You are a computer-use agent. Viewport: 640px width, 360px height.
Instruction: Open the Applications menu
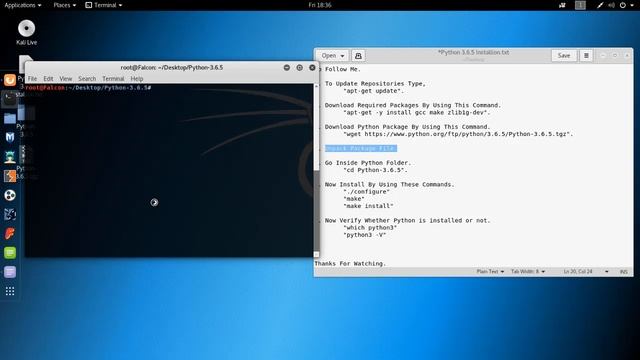22,5
